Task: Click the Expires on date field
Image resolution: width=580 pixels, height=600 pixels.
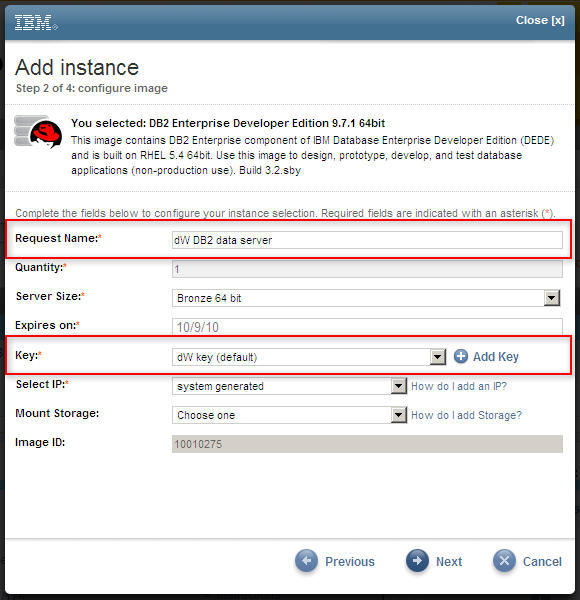Action: click(x=367, y=327)
